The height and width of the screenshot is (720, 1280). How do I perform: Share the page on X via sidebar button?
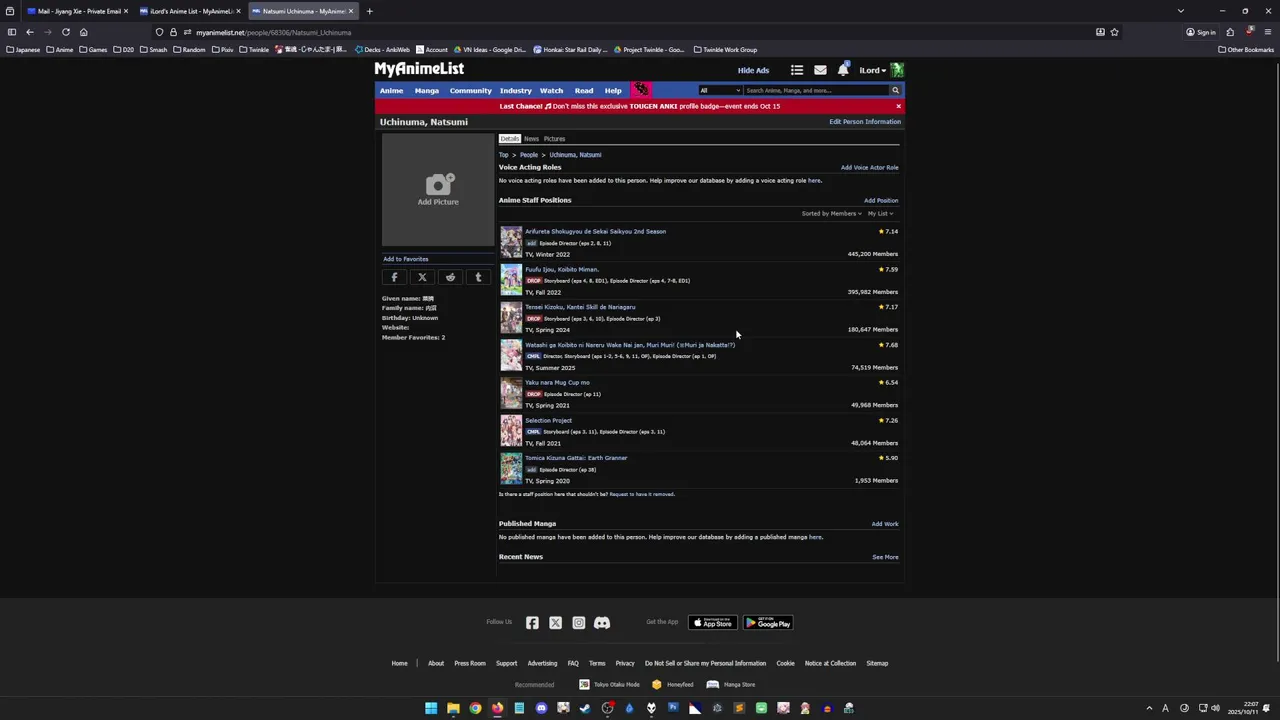pos(422,277)
